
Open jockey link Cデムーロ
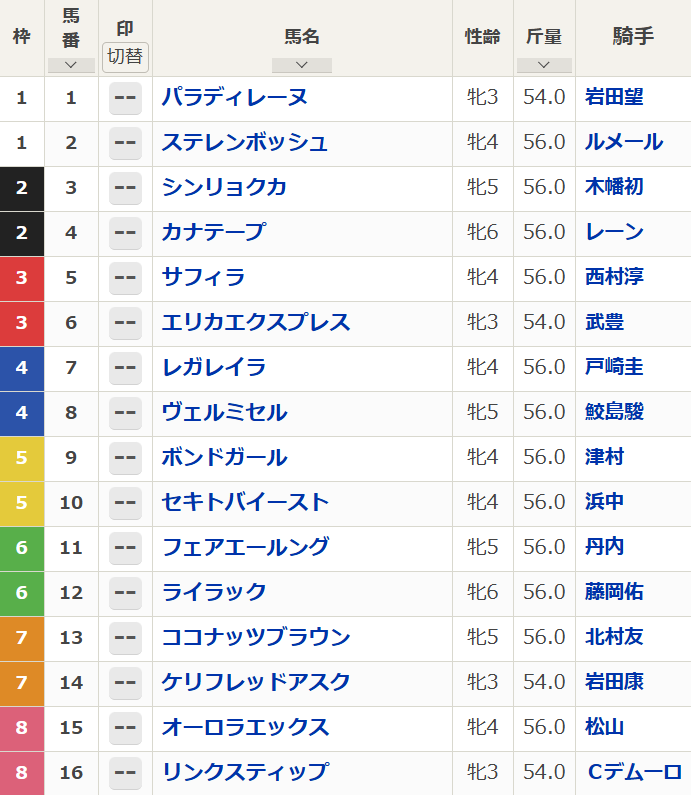(x=635, y=772)
